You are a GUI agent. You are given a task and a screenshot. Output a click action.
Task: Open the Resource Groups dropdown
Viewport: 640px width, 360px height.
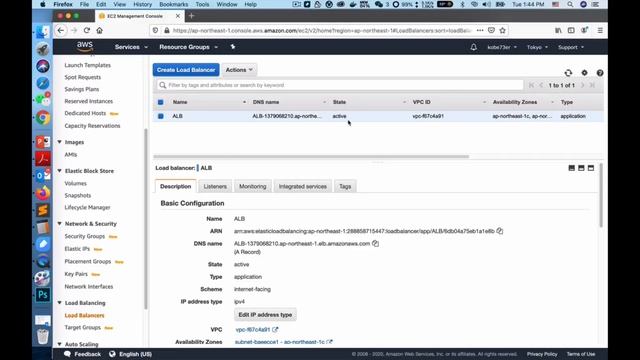click(x=189, y=47)
